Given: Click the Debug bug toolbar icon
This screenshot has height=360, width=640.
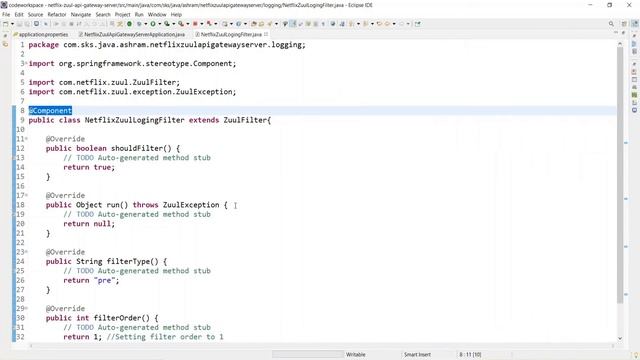Looking at the screenshot, I should point(139,24).
